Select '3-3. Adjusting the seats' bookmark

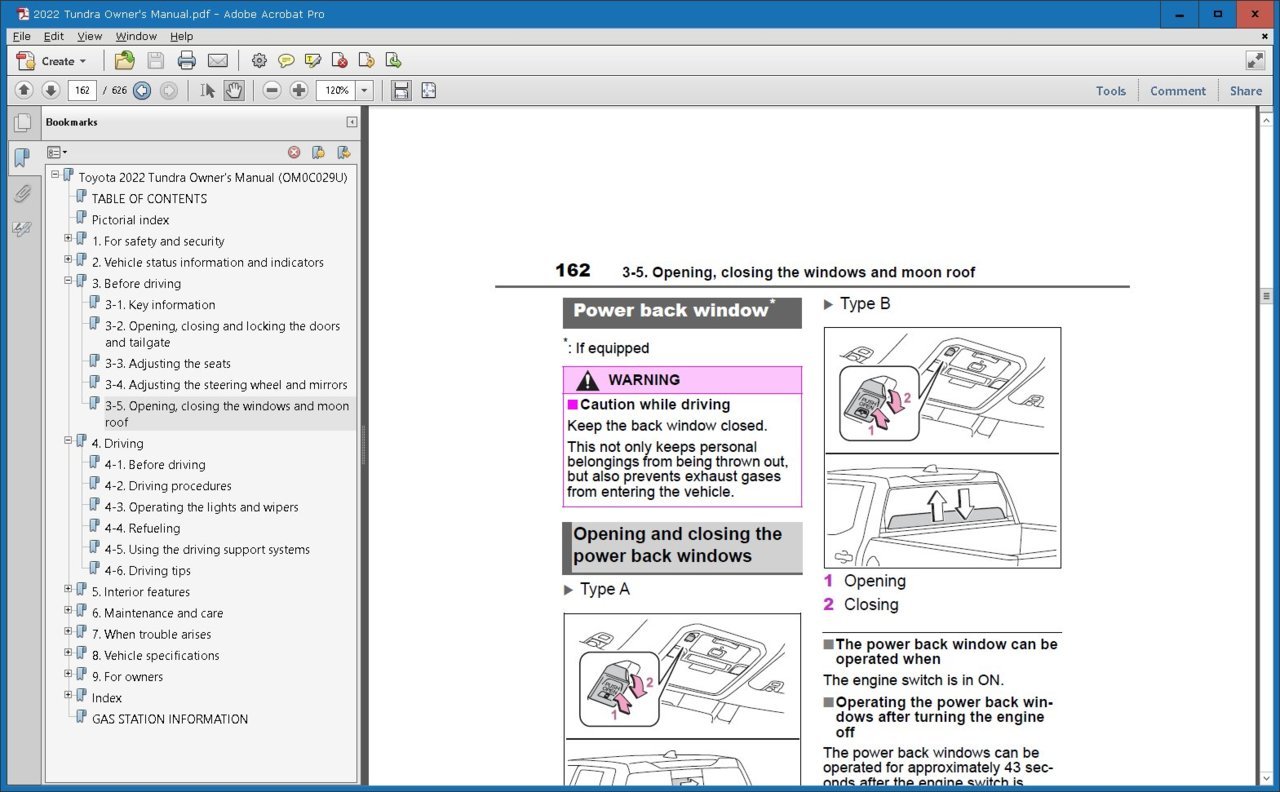[x=167, y=364]
